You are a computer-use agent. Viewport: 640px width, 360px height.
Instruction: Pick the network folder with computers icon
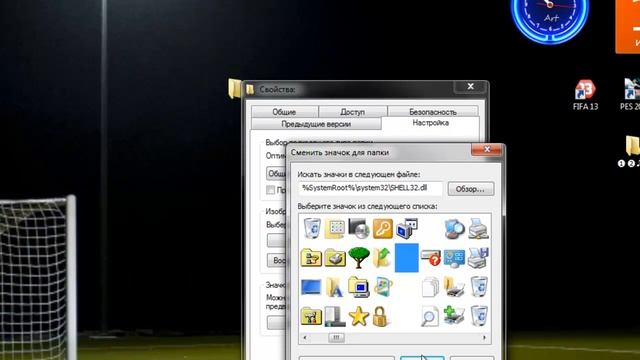tap(311, 258)
